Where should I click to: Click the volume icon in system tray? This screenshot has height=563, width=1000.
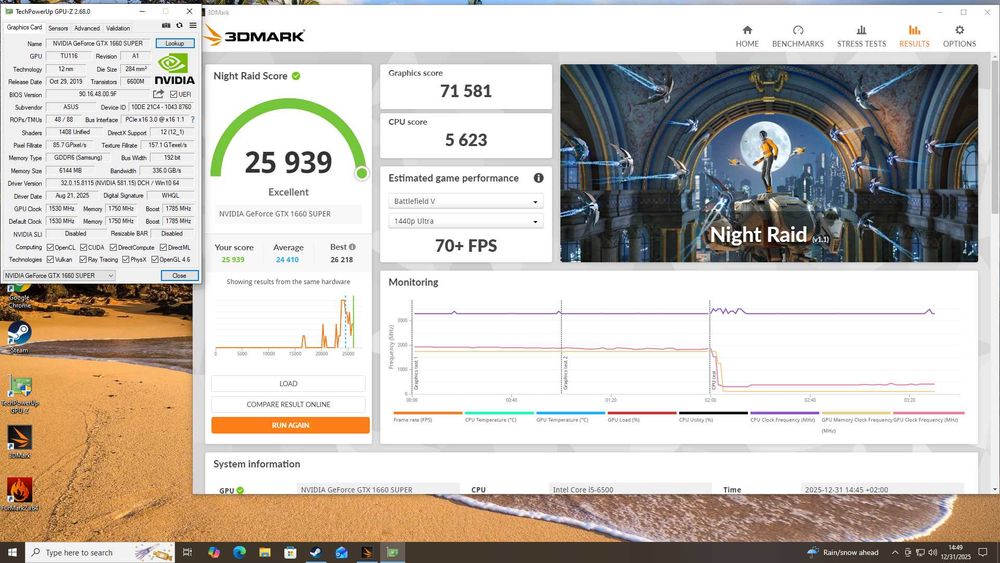(932, 552)
